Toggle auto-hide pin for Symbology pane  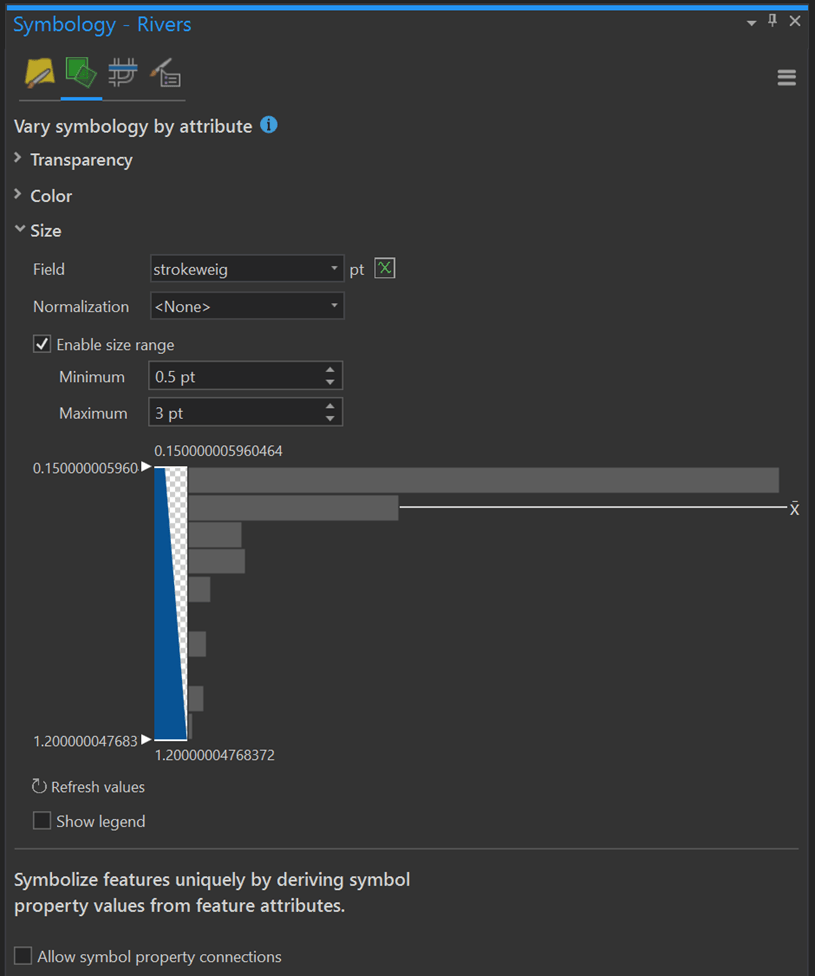click(x=772, y=21)
